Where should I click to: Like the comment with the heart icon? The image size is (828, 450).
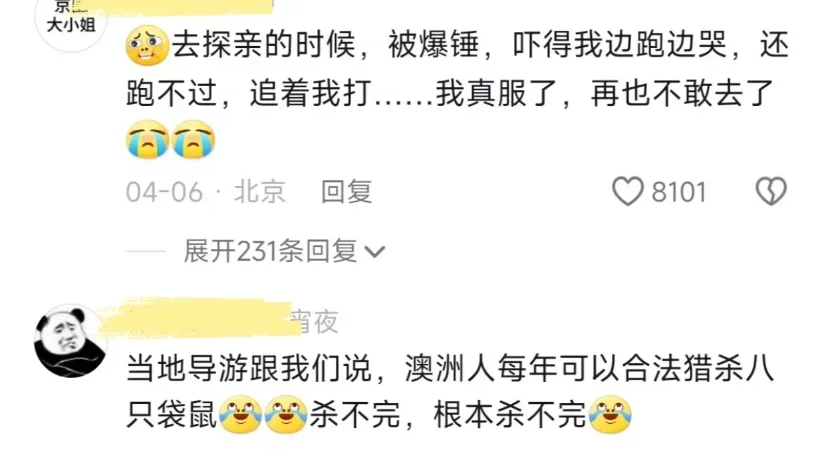pos(628,191)
